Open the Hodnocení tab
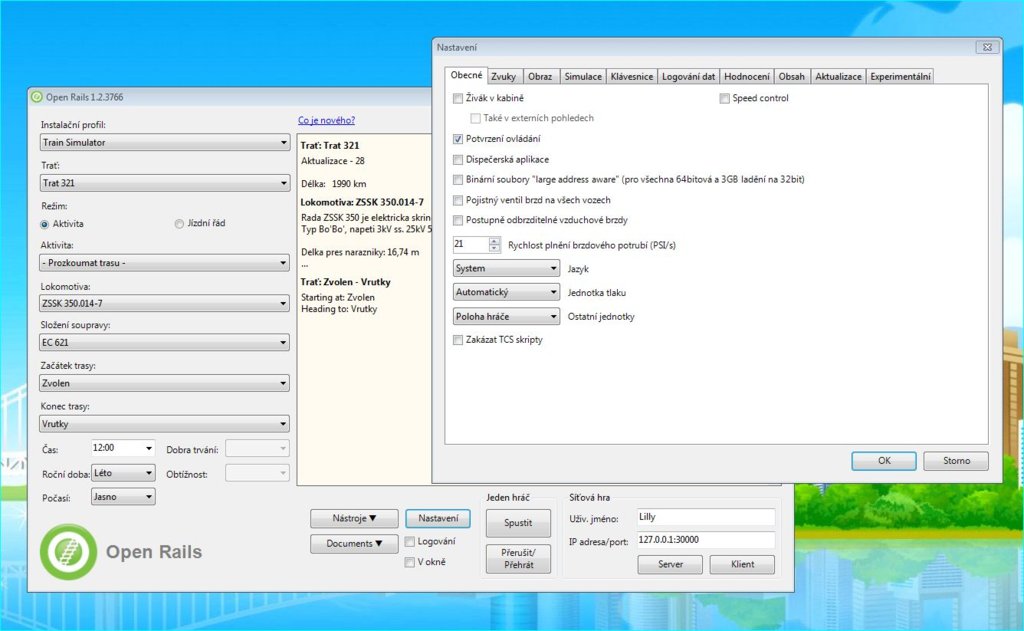Image resolution: width=1024 pixels, height=631 pixels. pos(746,76)
